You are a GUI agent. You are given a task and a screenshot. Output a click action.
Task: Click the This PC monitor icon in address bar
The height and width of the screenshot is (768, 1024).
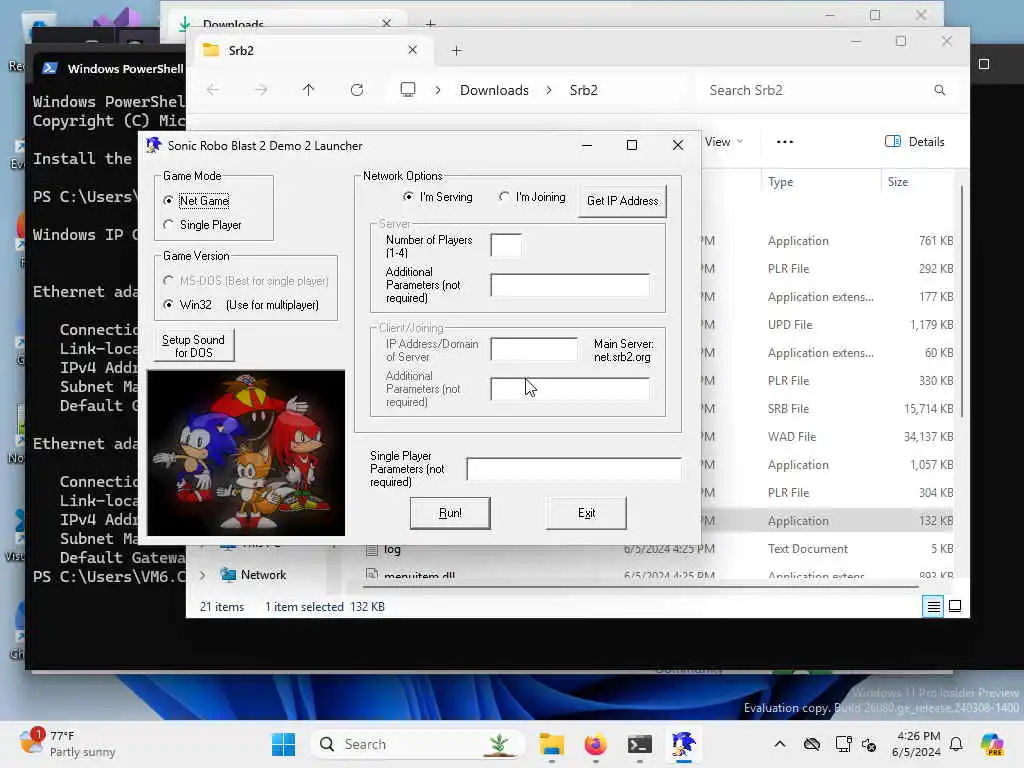click(408, 89)
